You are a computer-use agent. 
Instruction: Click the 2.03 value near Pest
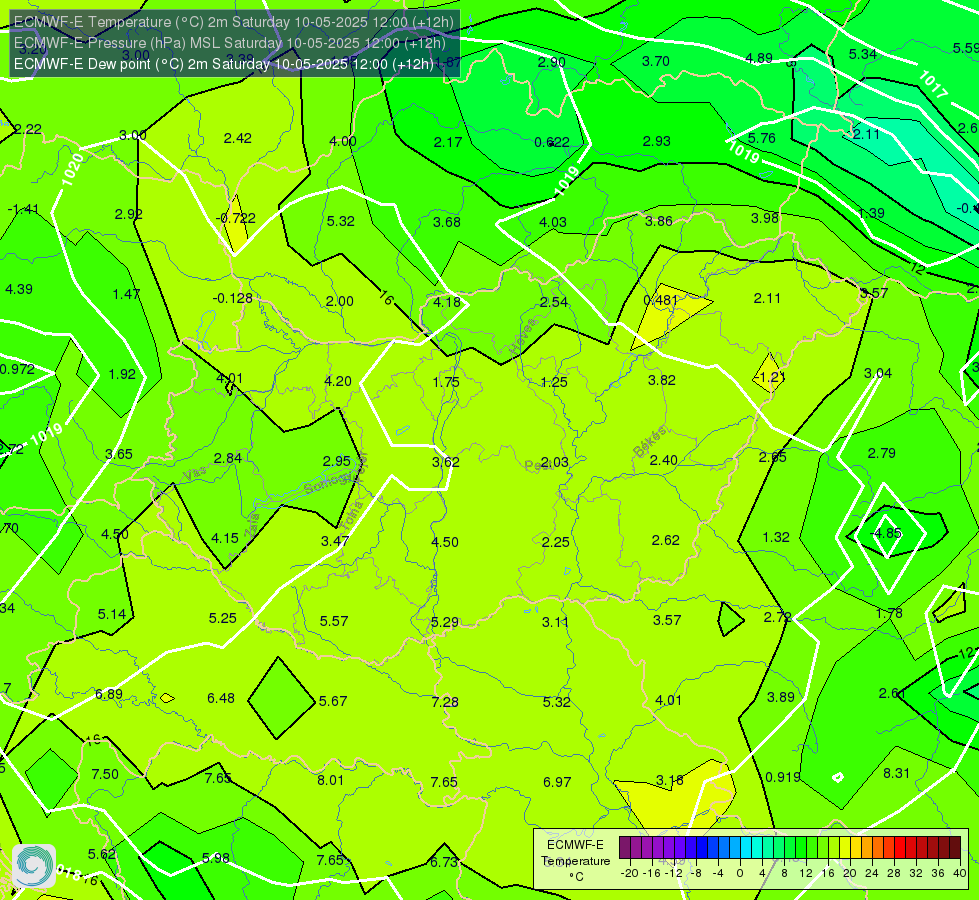pyautogui.click(x=554, y=462)
